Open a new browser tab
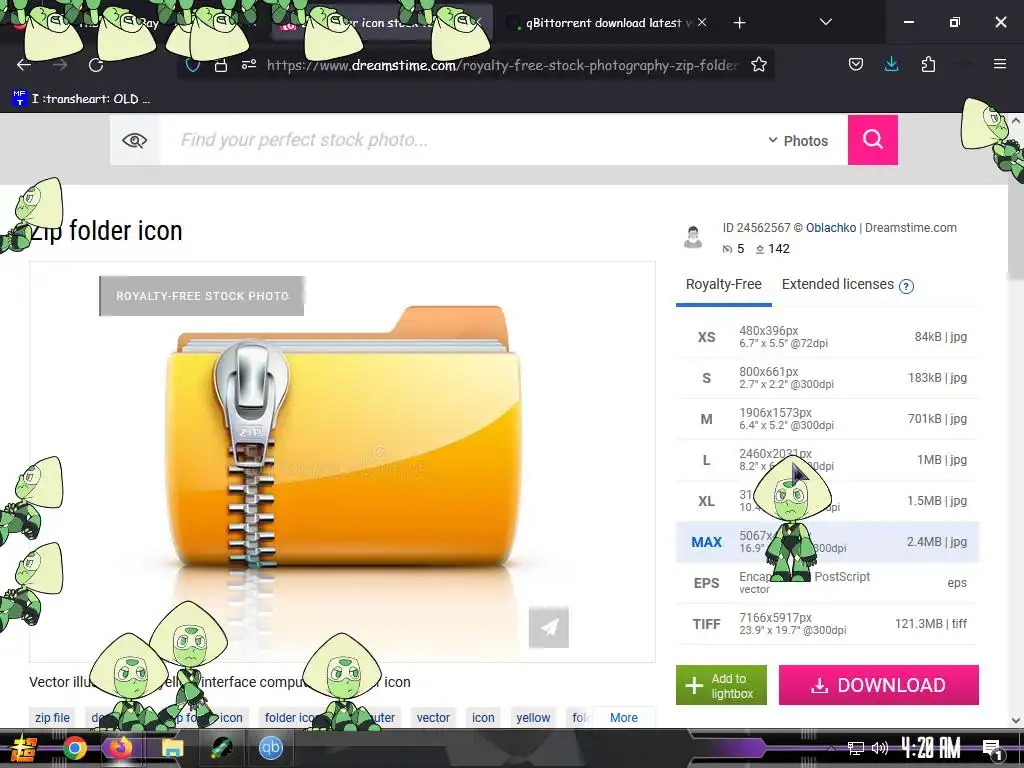1024x768 pixels. point(739,23)
